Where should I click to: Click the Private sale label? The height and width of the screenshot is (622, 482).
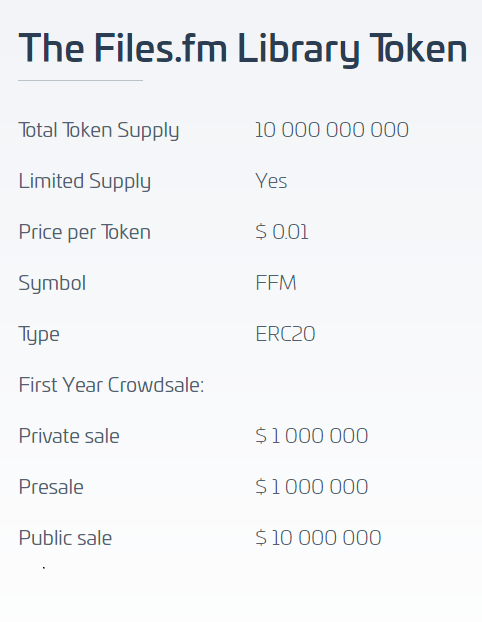click(69, 436)
